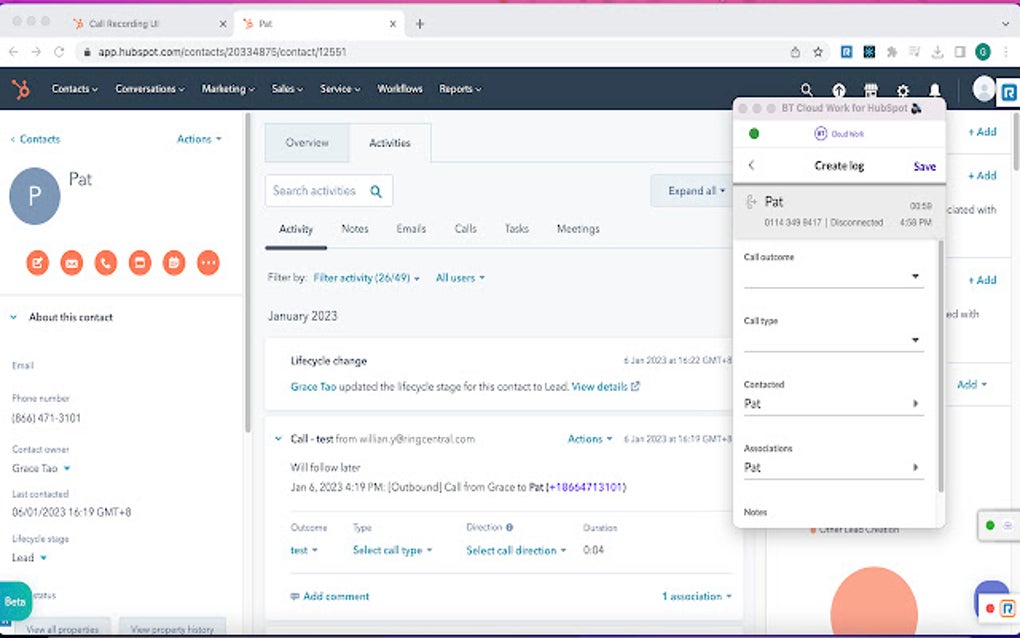Expand the Contacted Pat field arrow
This screenshot has height=638, width=1020.
pyautogui.click(x=915, y=404)
